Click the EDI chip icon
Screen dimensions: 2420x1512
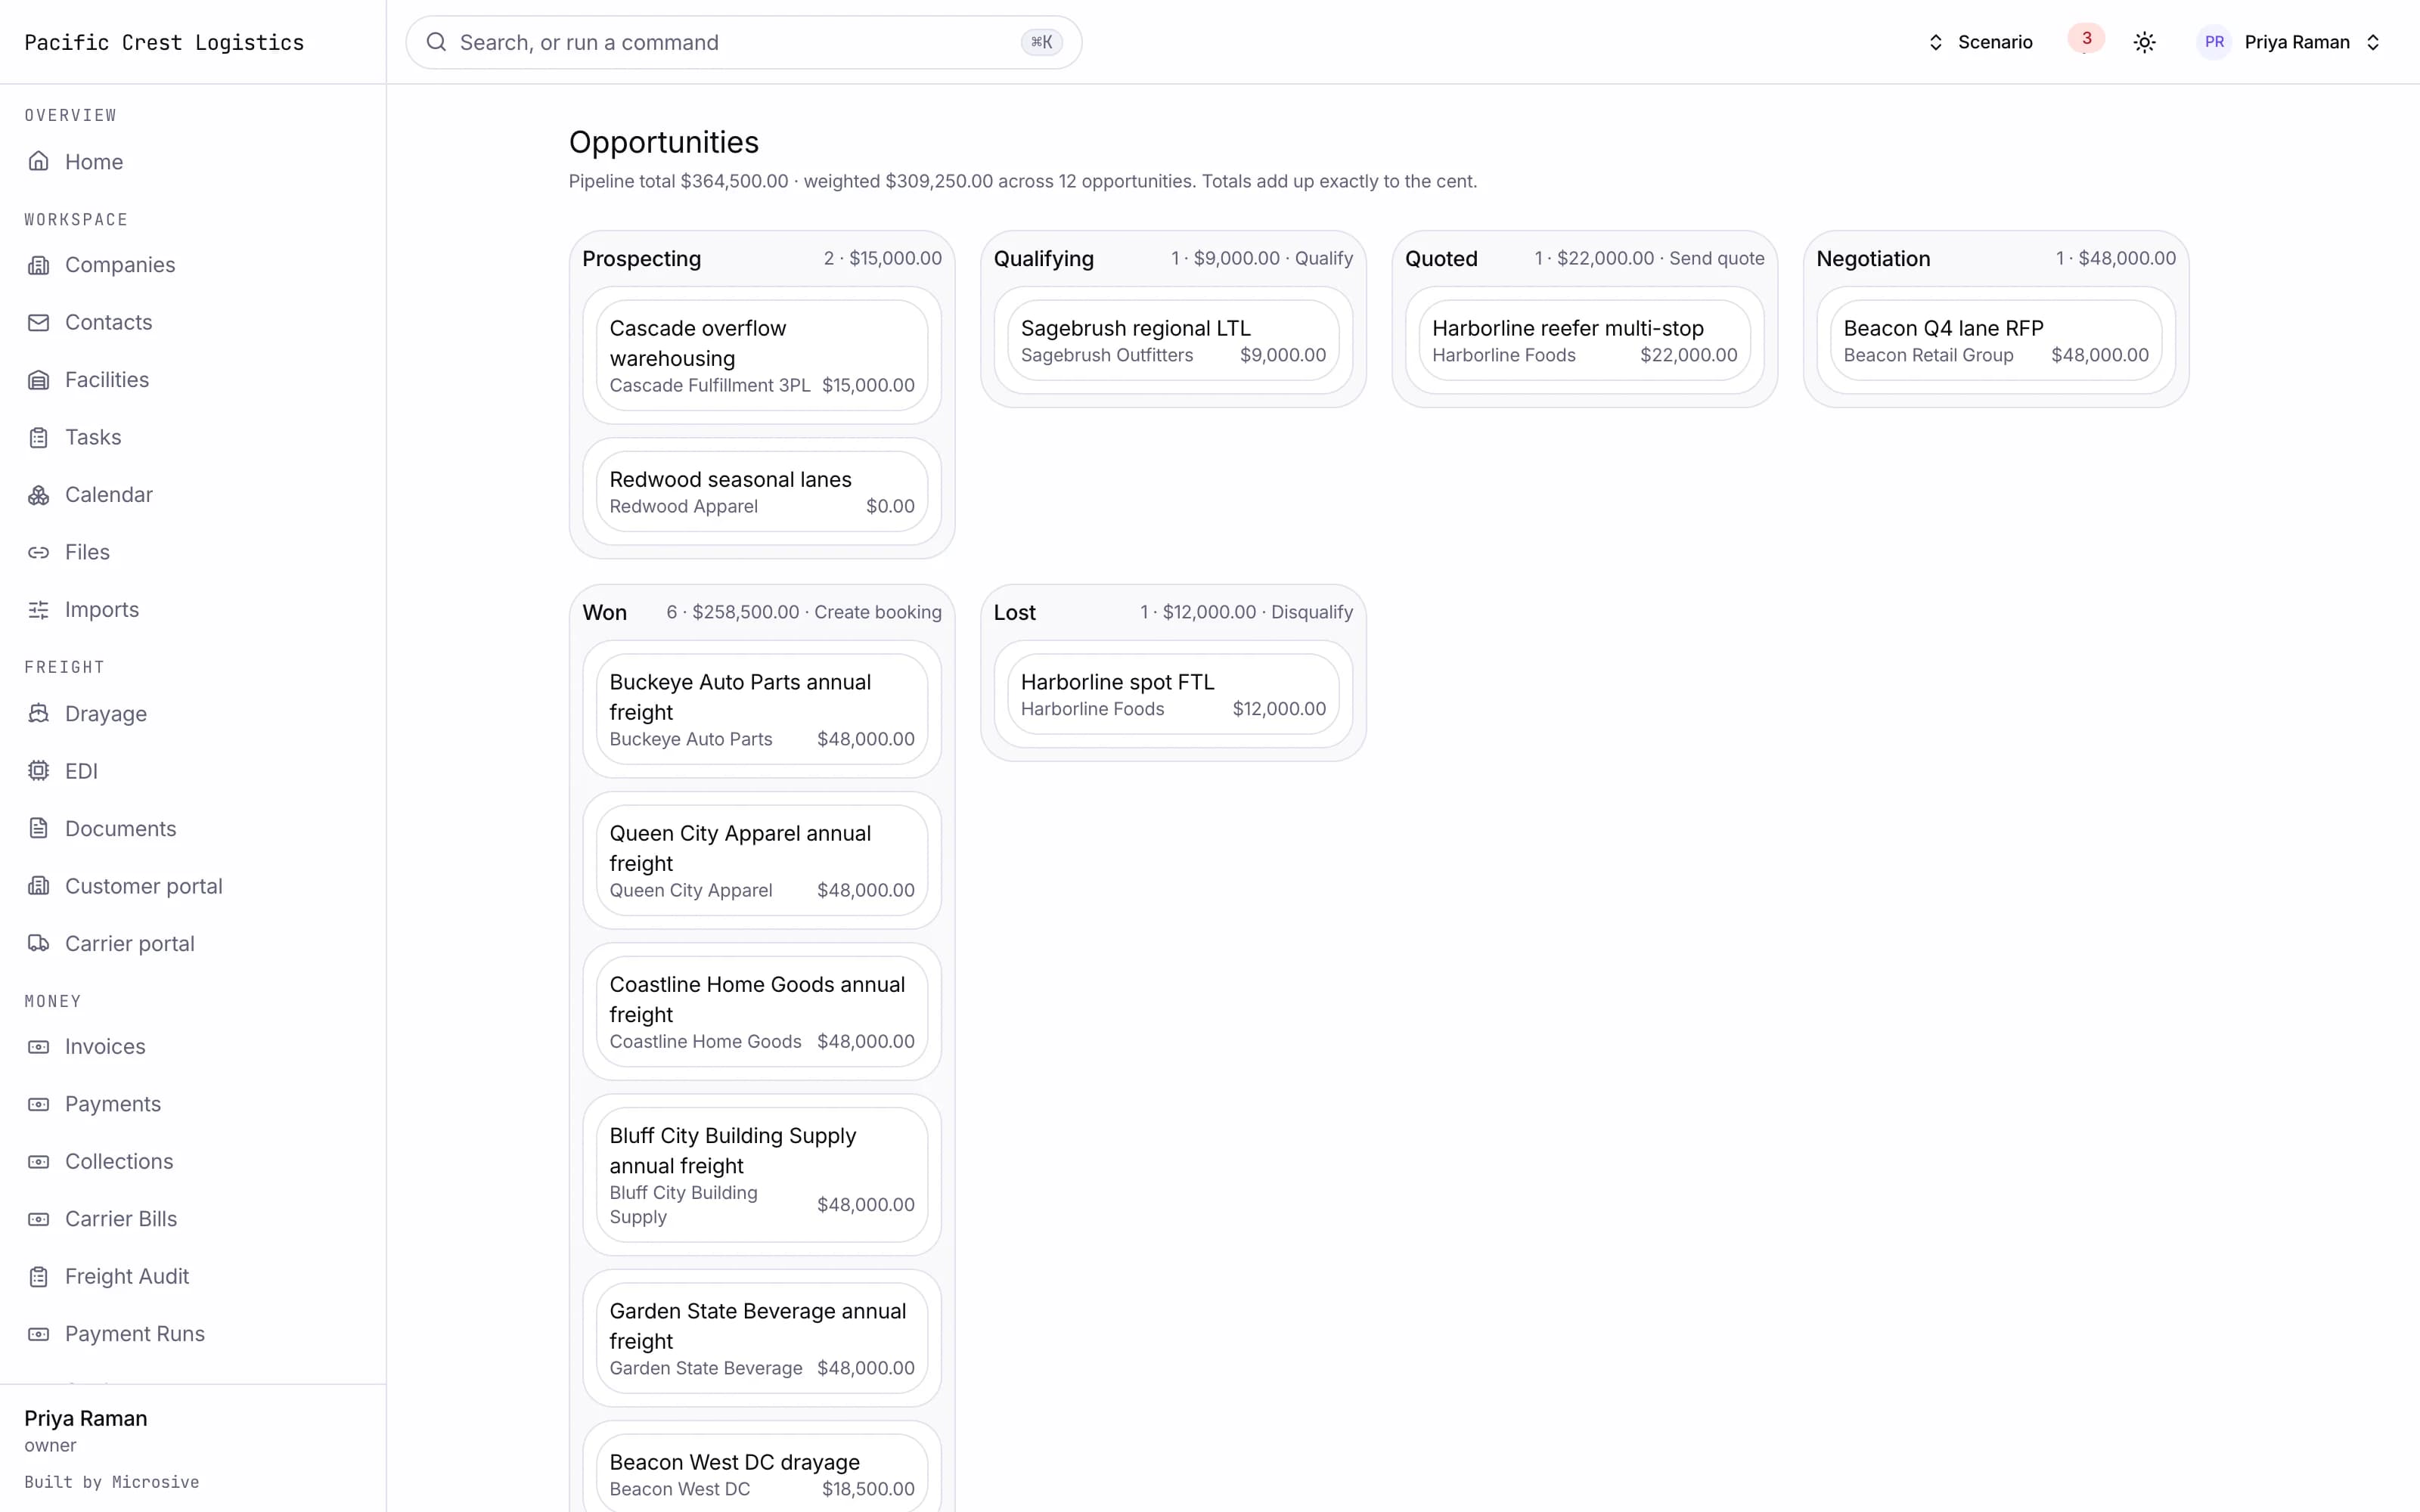click(x=38, y=771)
